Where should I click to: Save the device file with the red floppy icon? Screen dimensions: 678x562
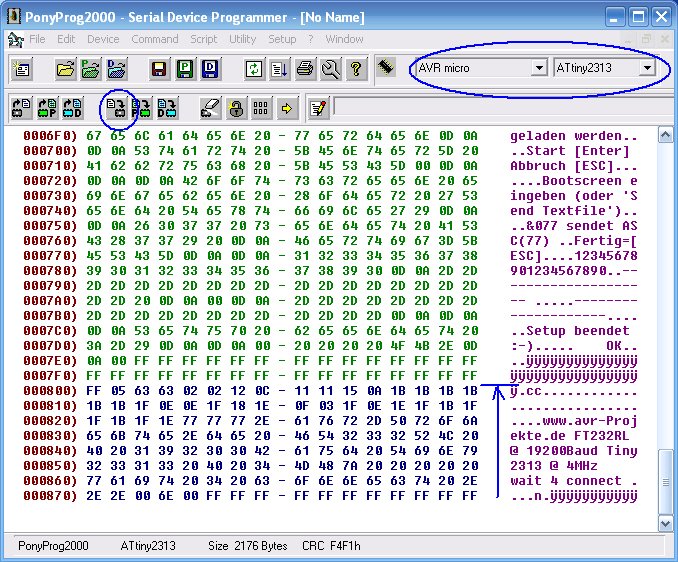[159, 69]
